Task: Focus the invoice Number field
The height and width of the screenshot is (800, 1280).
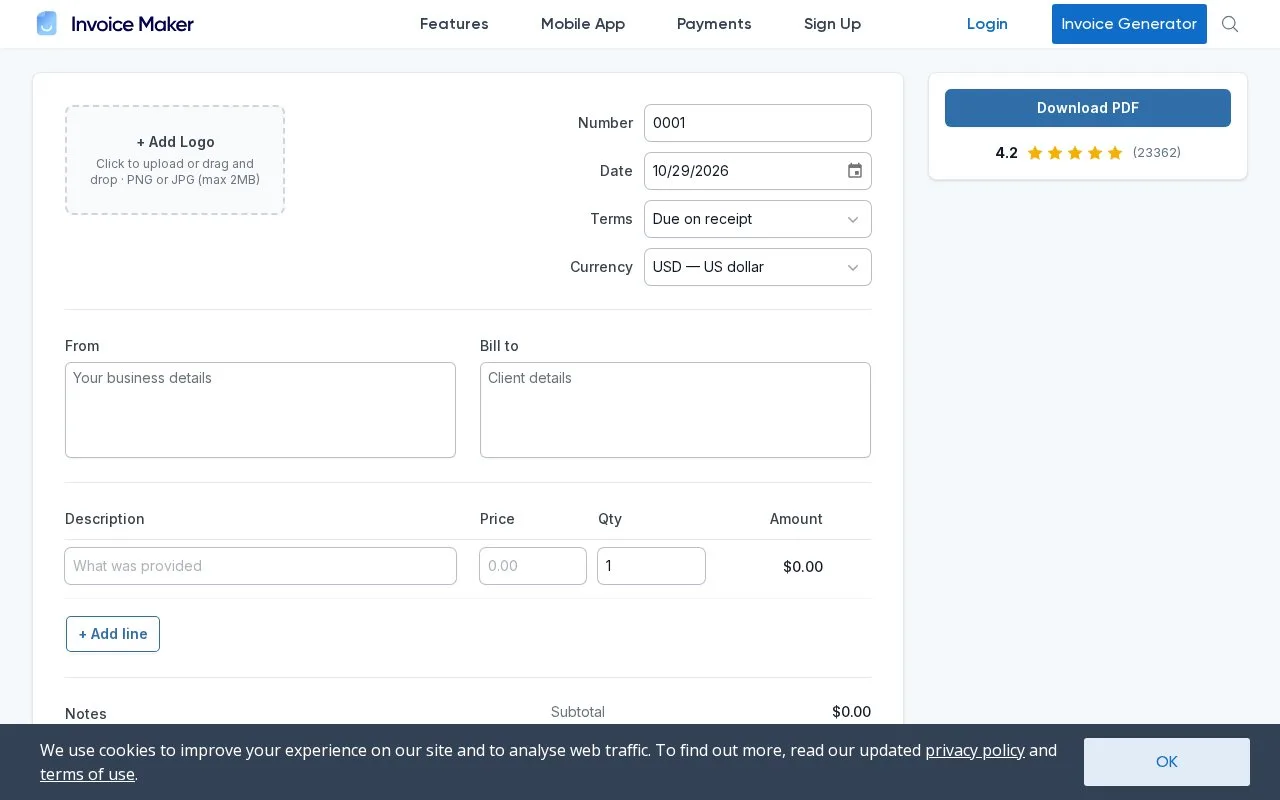Action: (x=758, y=123)
